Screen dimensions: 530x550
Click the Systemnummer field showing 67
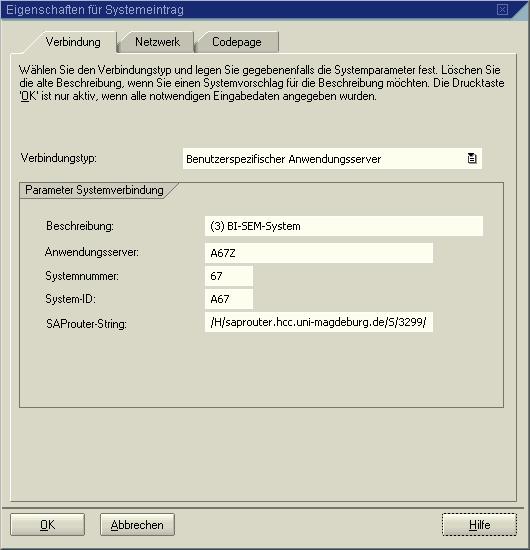click(x=229, y=276)
